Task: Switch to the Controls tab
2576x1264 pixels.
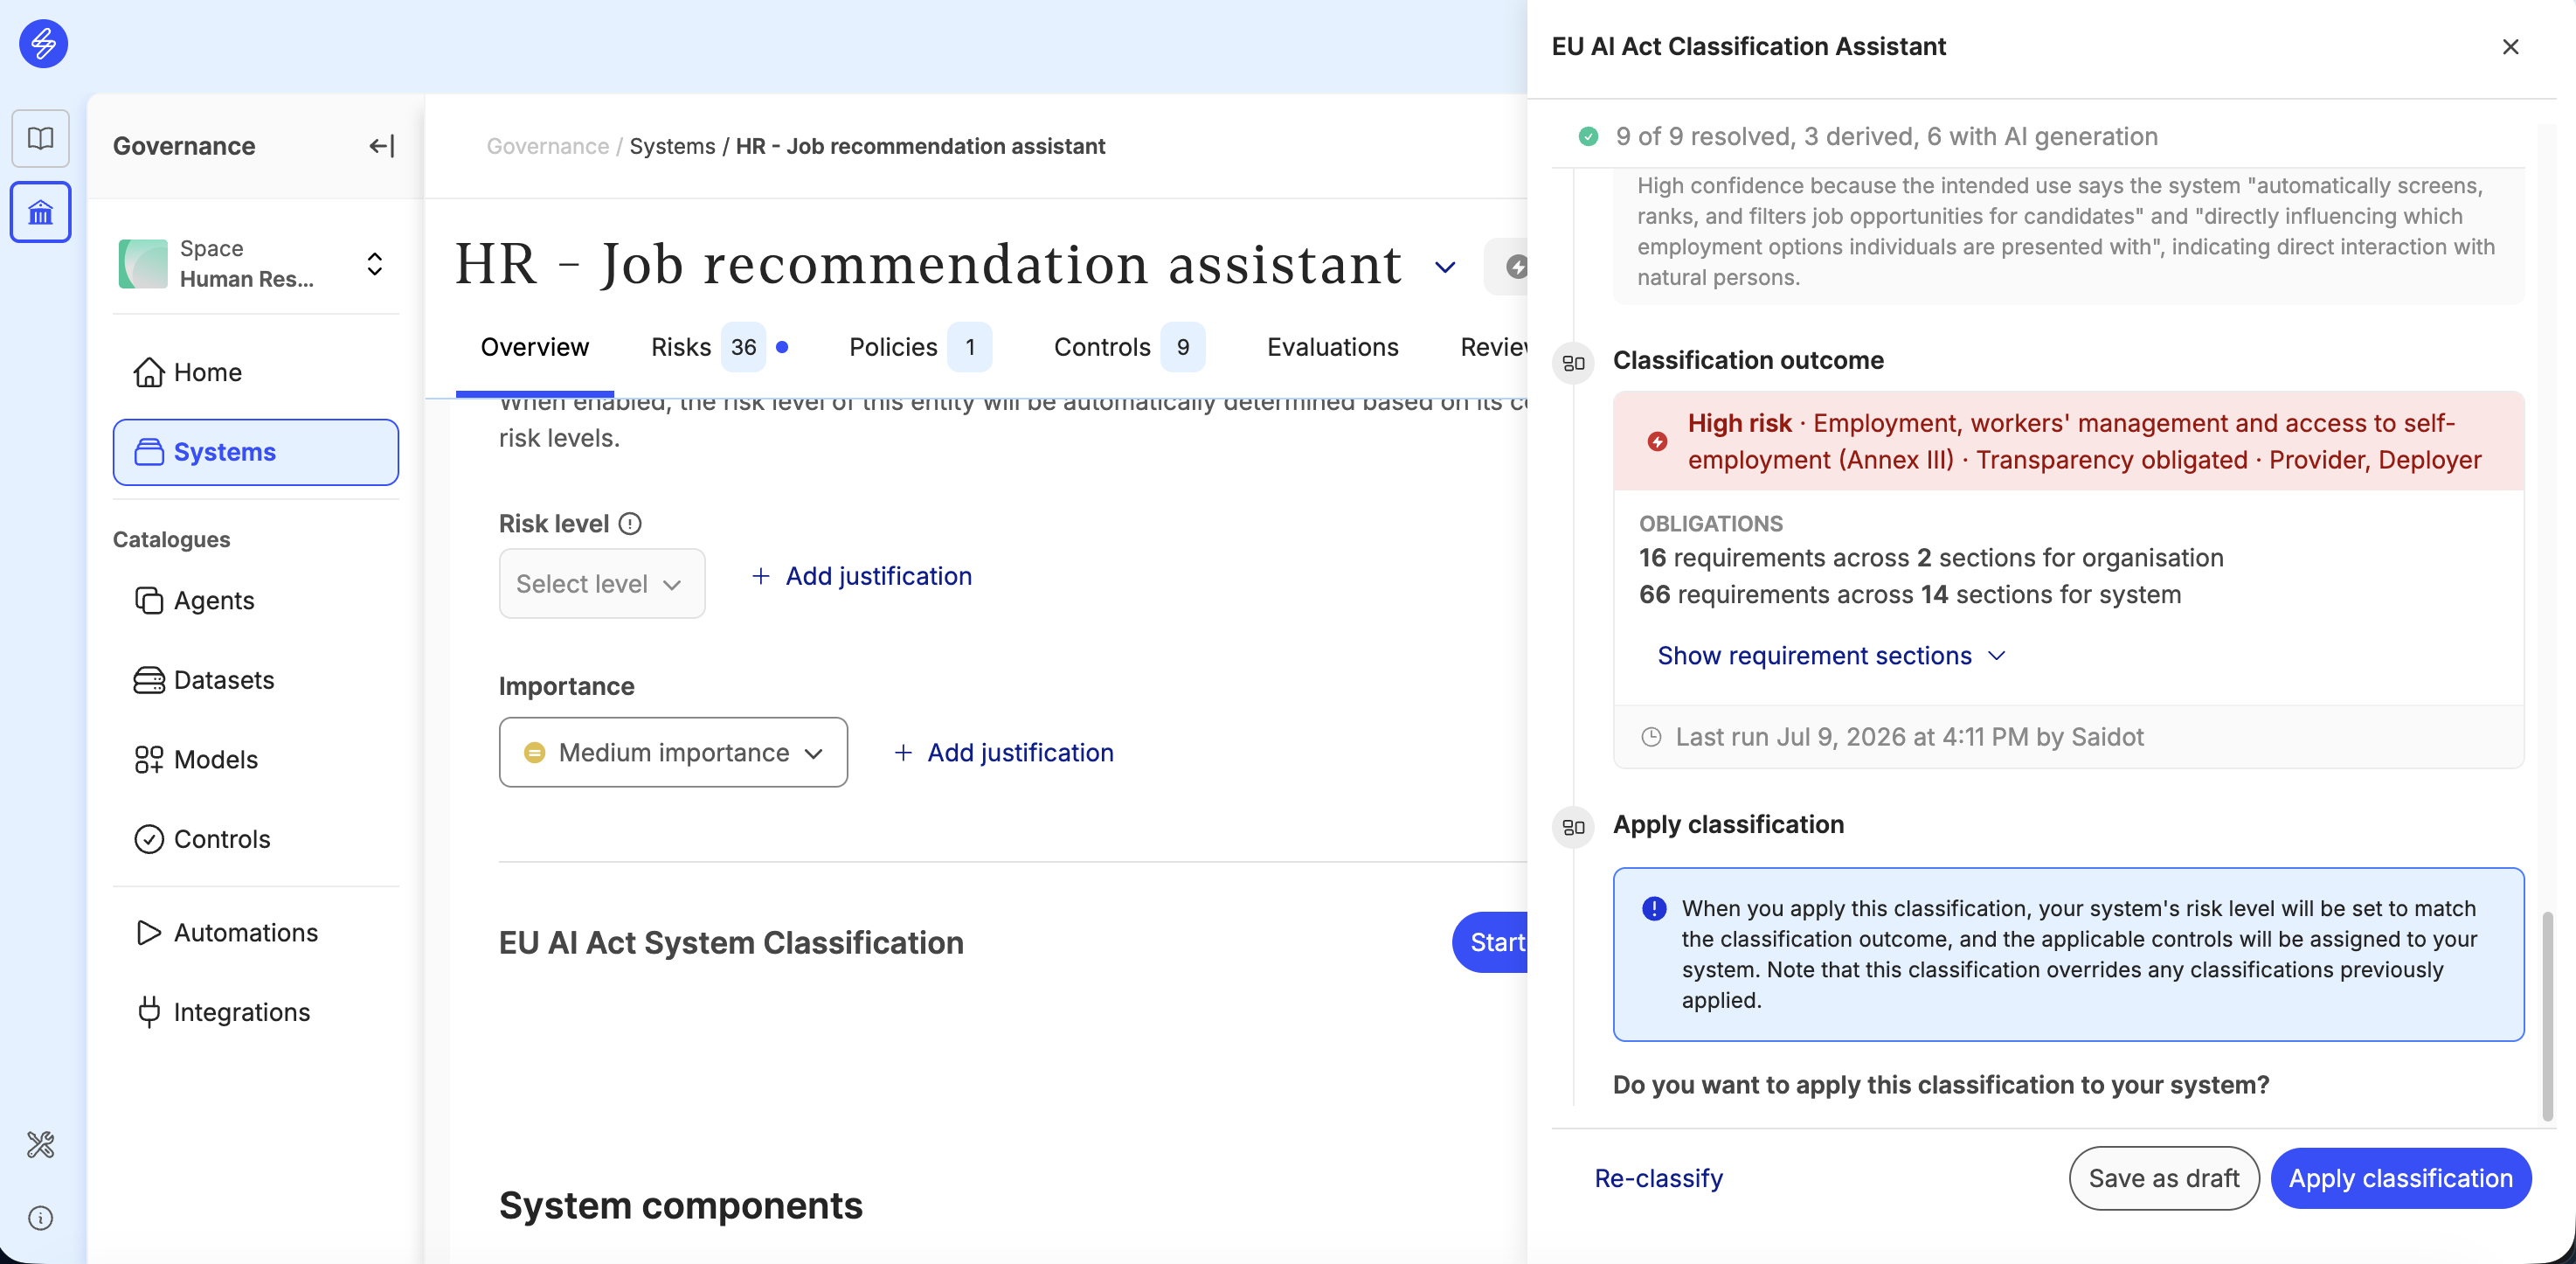Action: click(1128, 347)
